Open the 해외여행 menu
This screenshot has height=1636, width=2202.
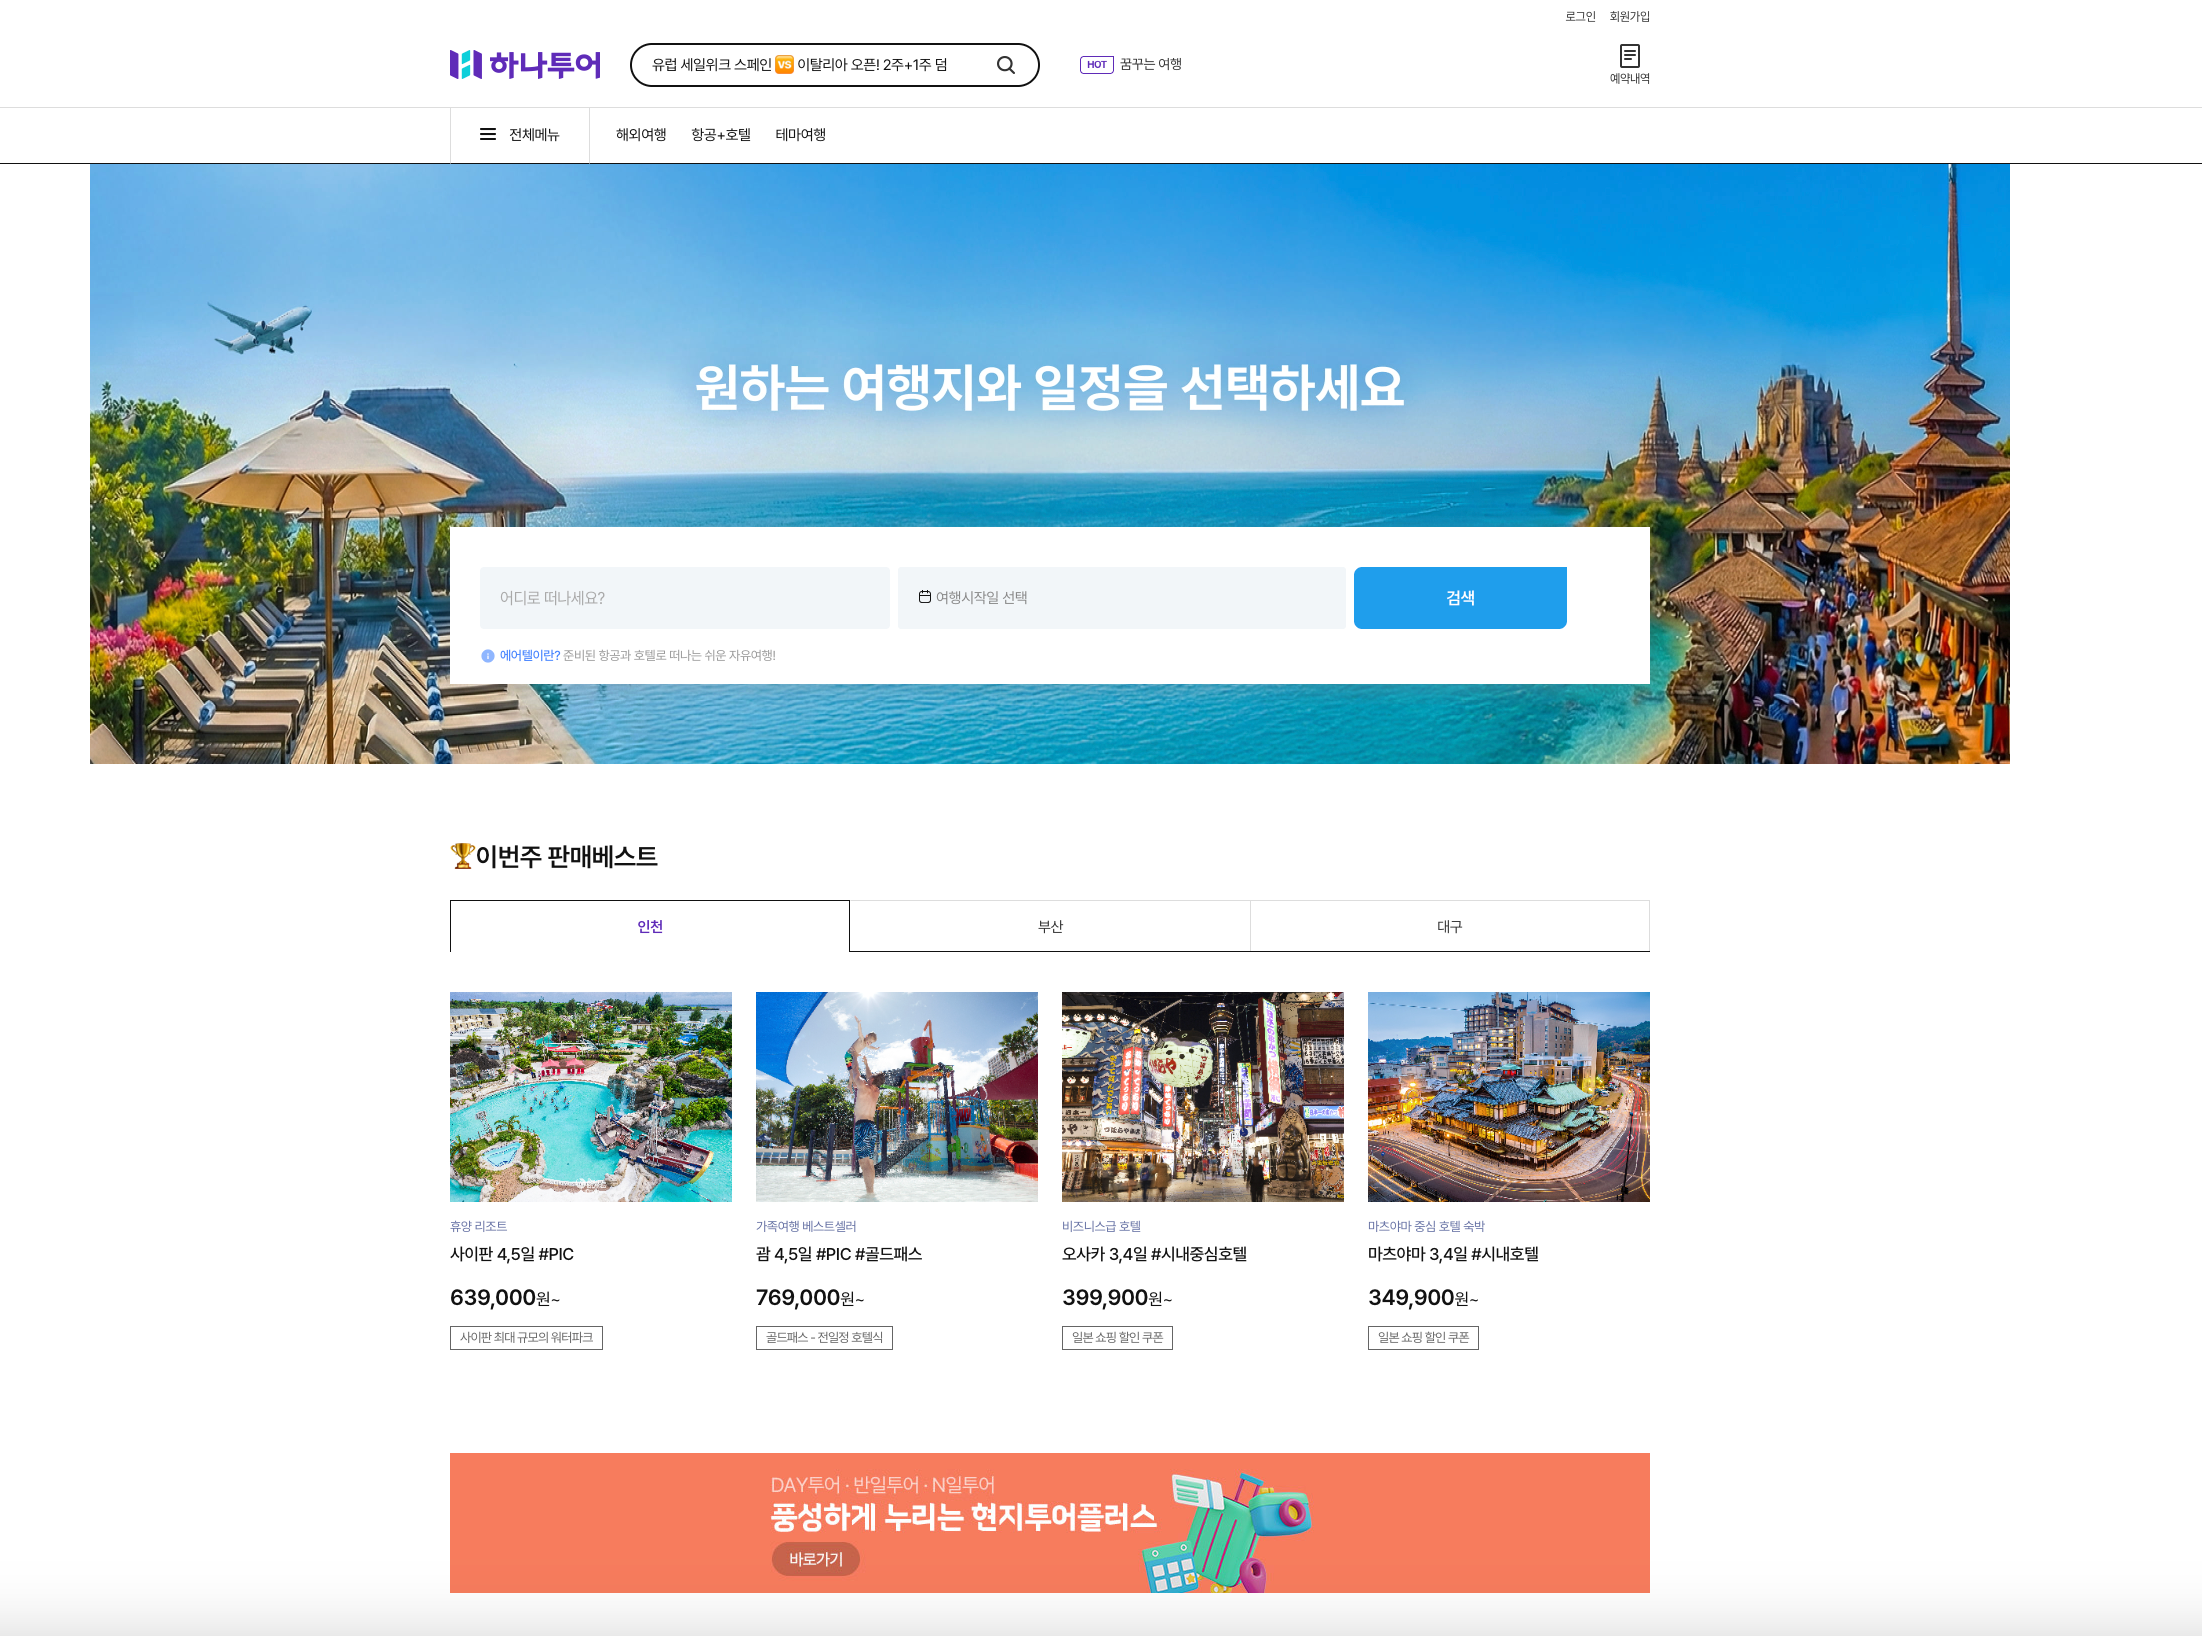tap(641, 135)
